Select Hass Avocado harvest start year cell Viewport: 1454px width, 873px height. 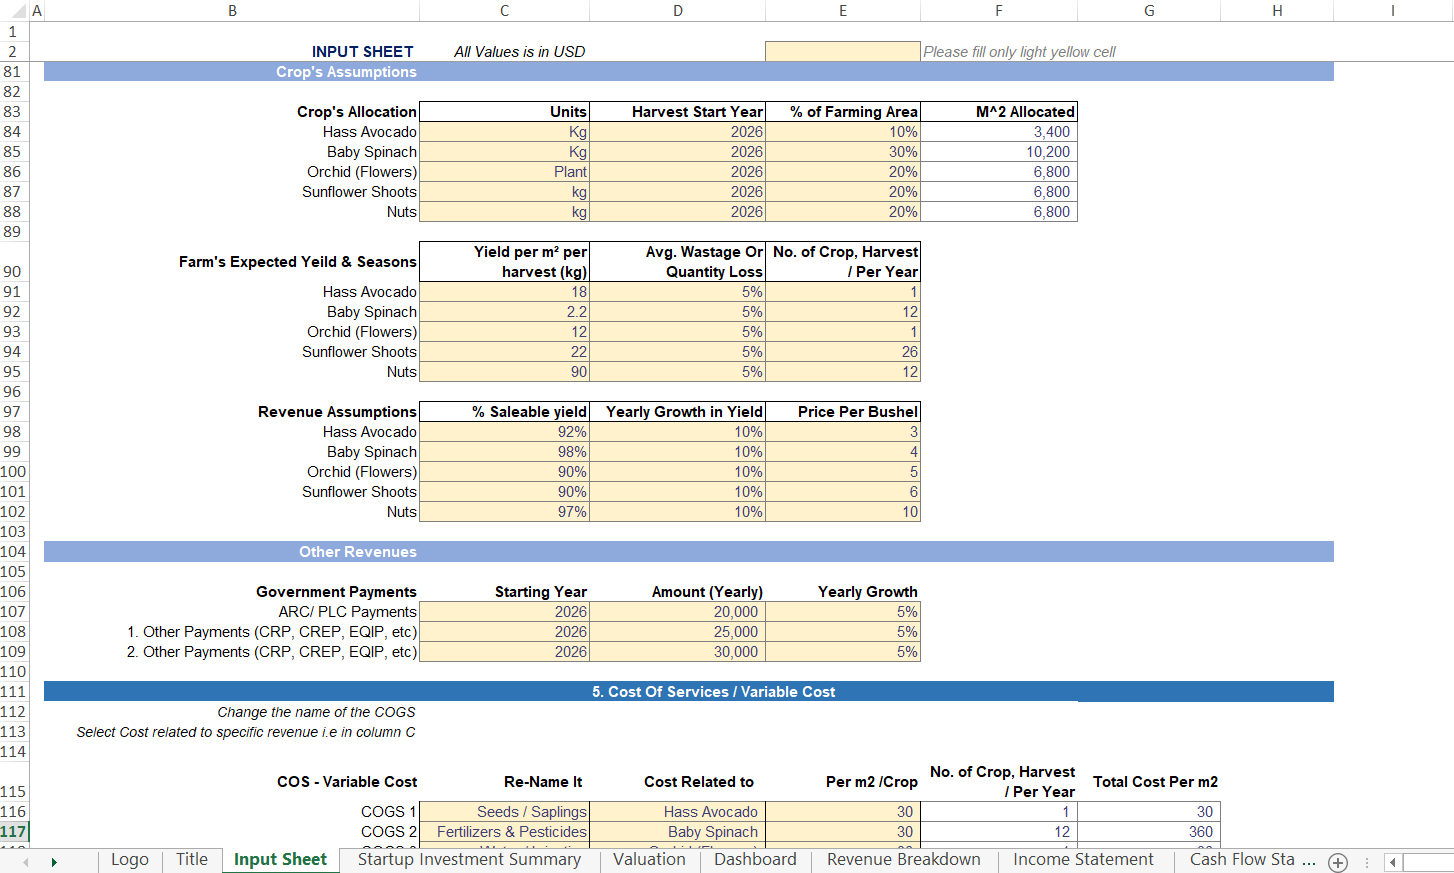(x=677, y=132)
